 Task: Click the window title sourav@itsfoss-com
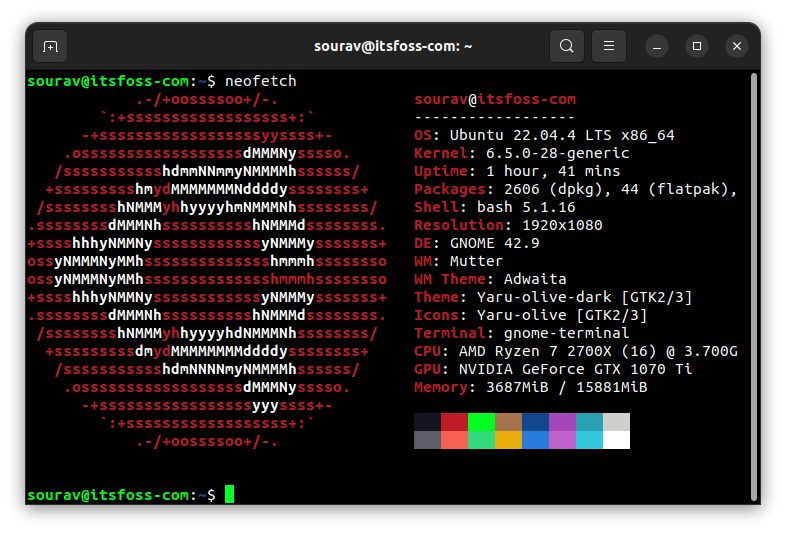click(393, 46)
